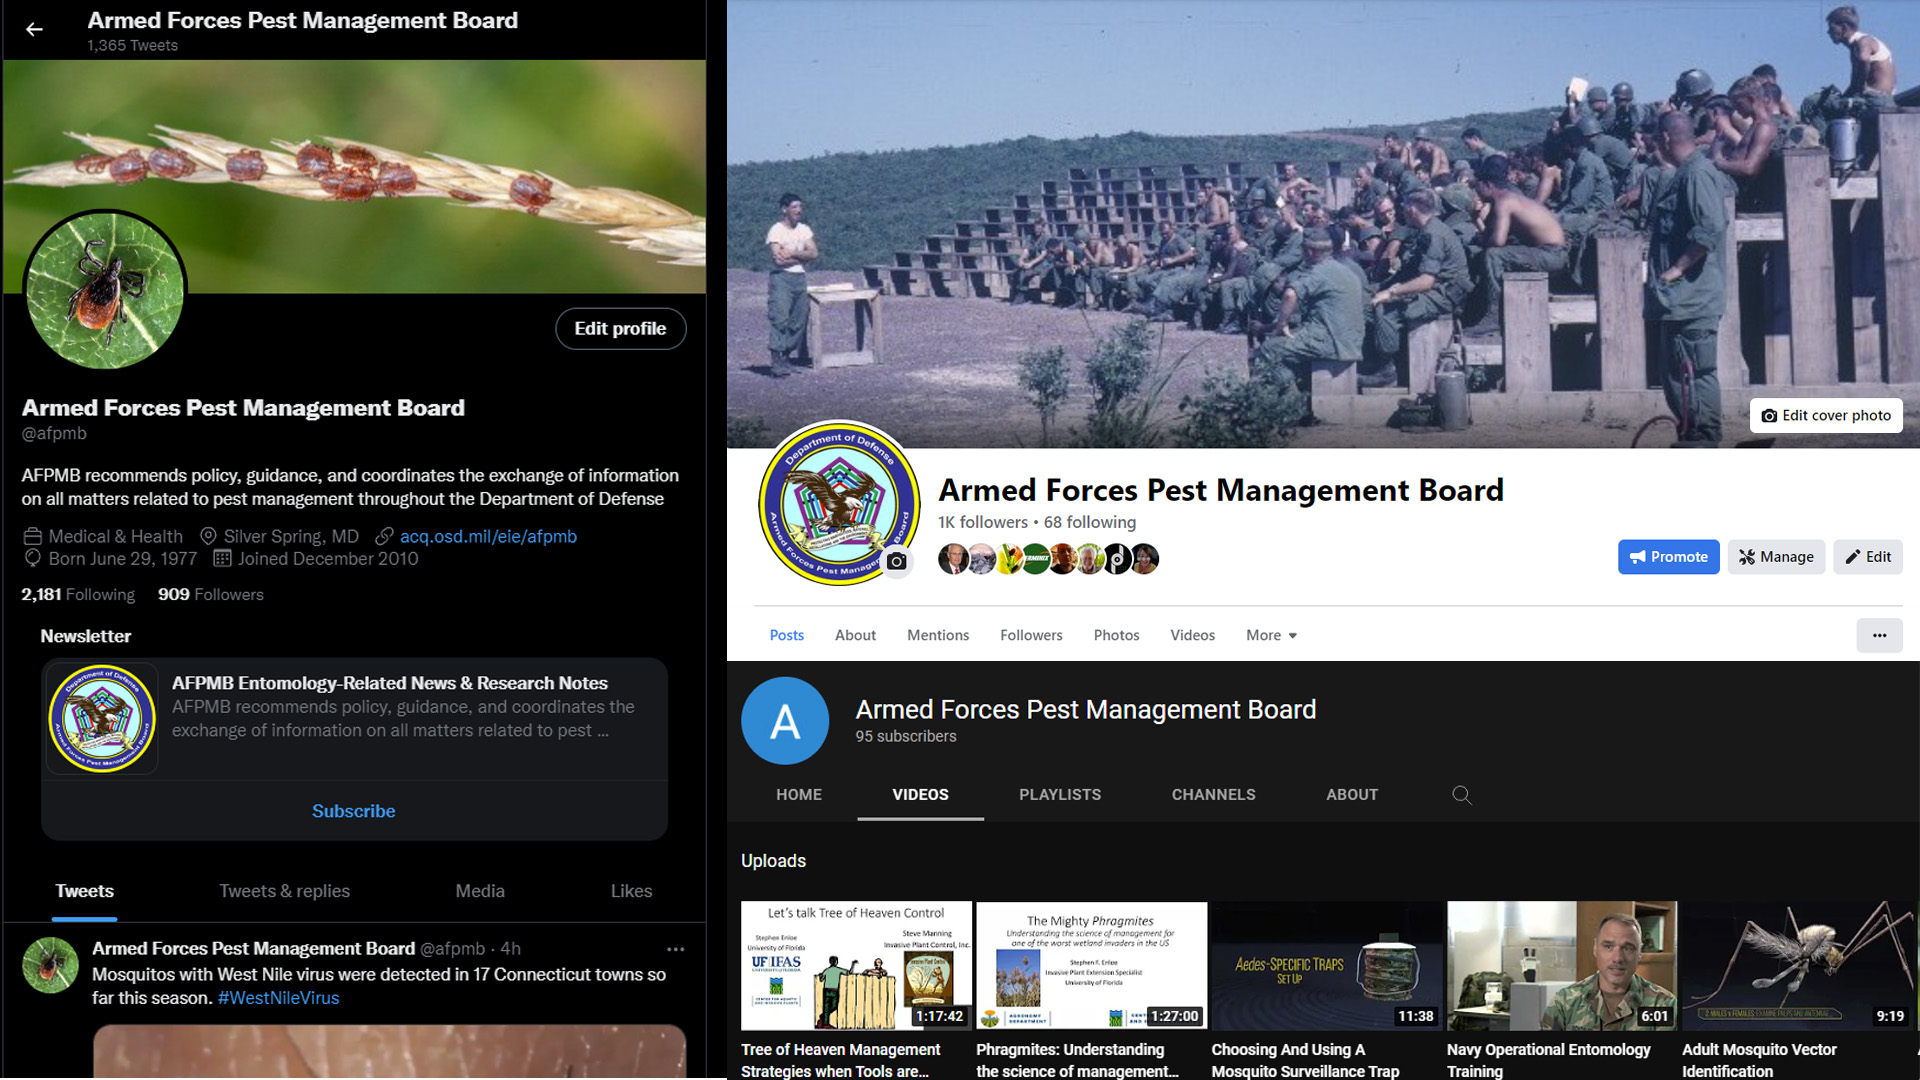Viewport: 1920px width, 1080px height.
Task: Expand the Facebook More dropdown
Action: [x=1271, y=635]
